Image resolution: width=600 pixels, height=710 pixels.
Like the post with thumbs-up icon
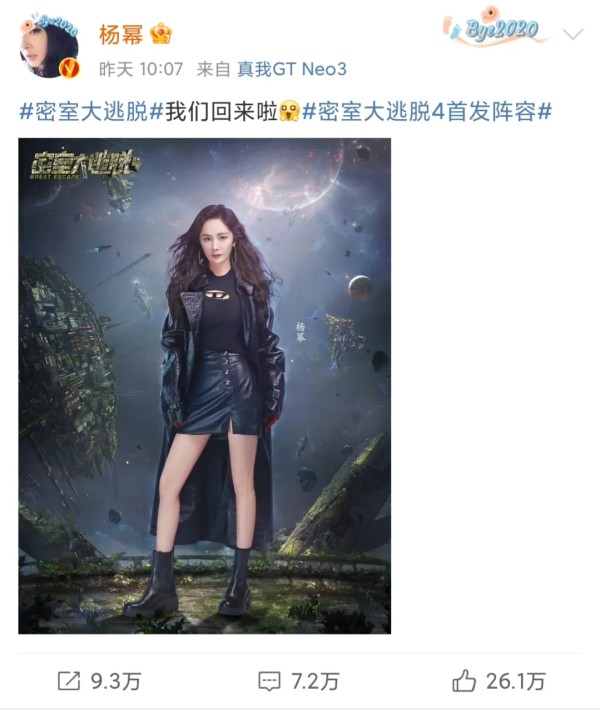464,681
